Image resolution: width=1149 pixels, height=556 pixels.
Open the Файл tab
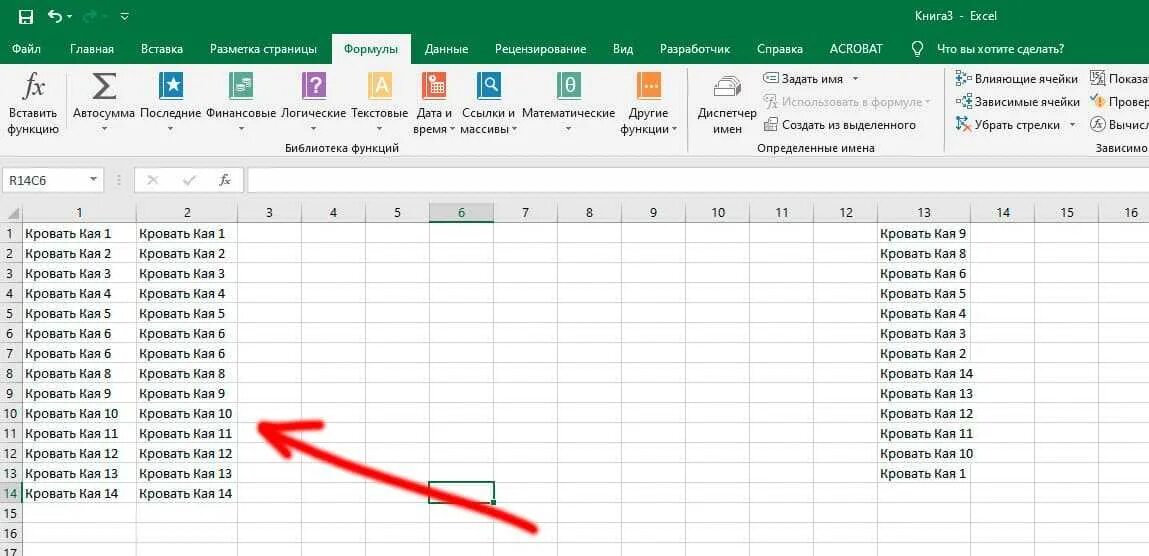tap(26, 49)
